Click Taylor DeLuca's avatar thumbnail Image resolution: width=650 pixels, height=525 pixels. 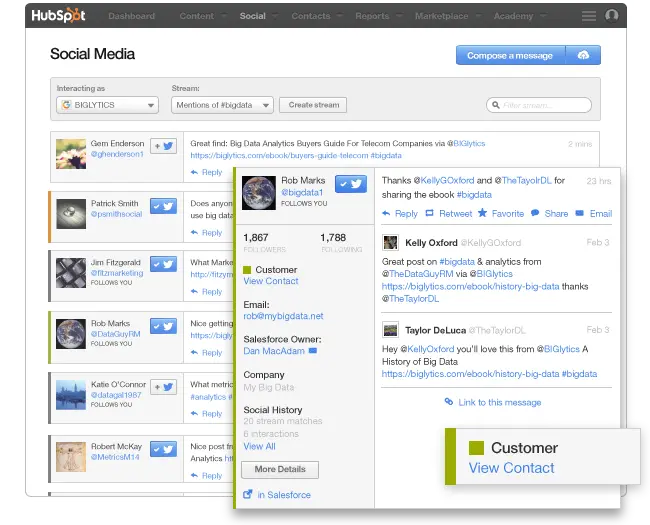point(390,330)
